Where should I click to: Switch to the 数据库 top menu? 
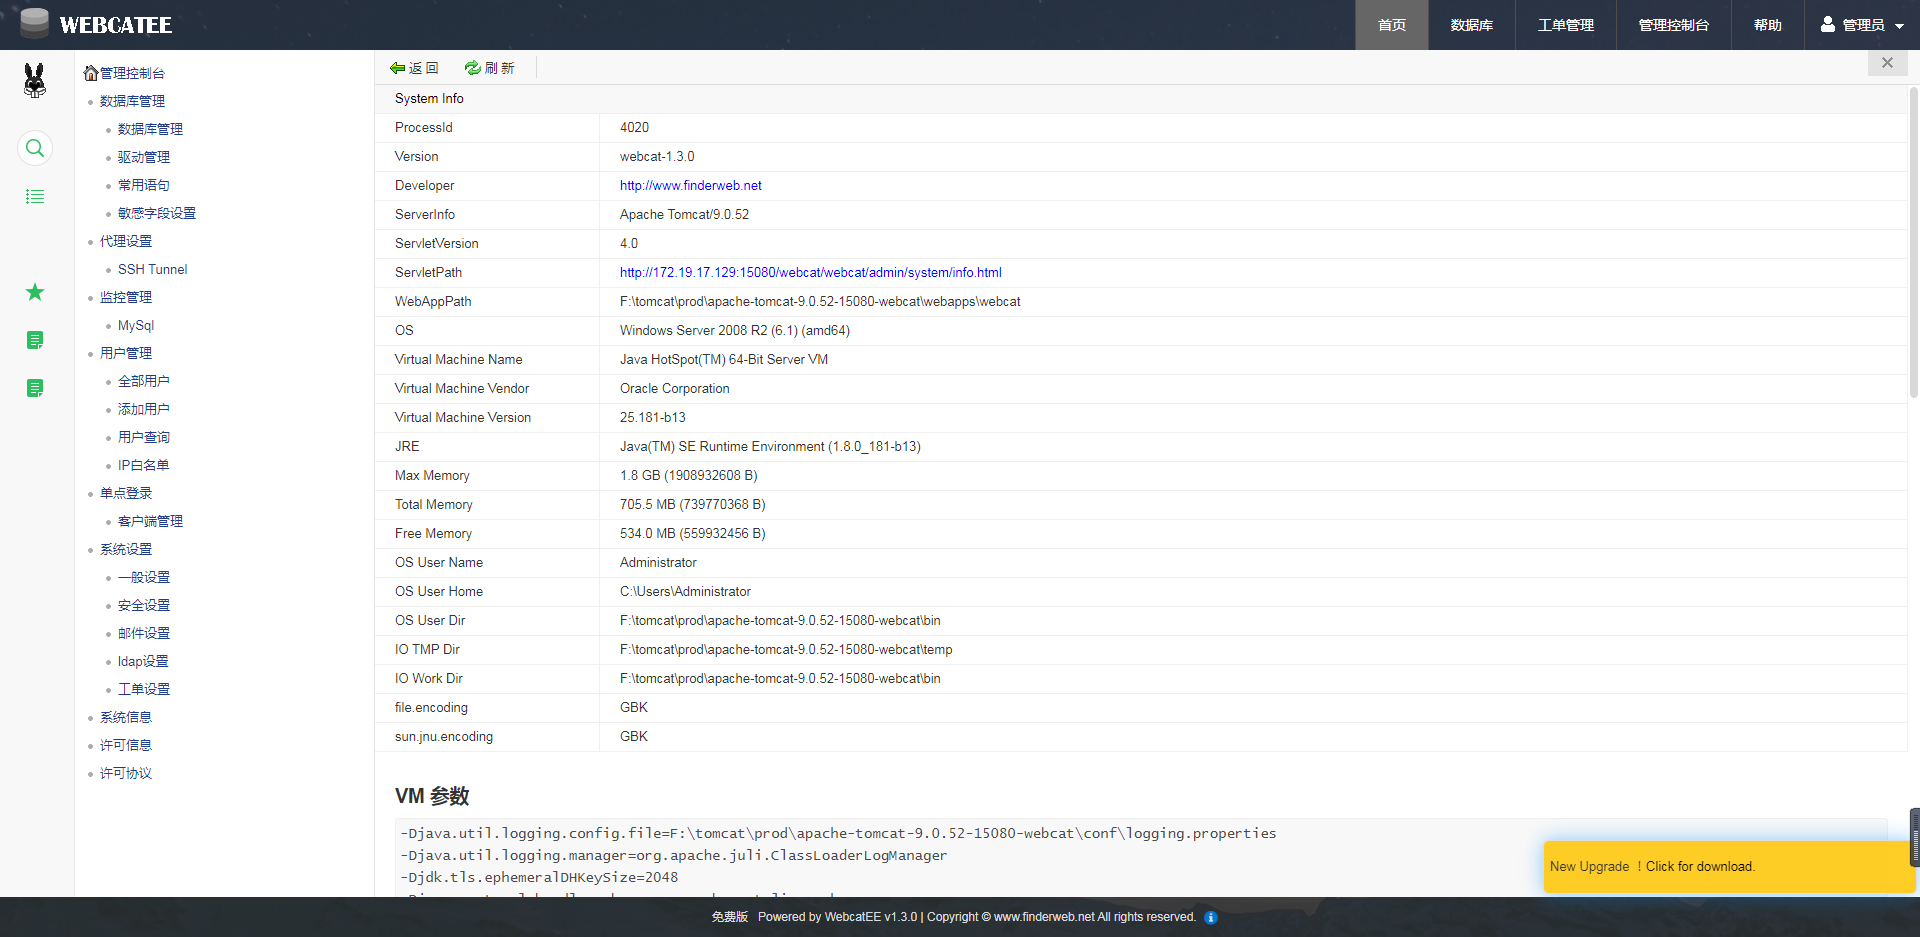(x=1471, y=25)
